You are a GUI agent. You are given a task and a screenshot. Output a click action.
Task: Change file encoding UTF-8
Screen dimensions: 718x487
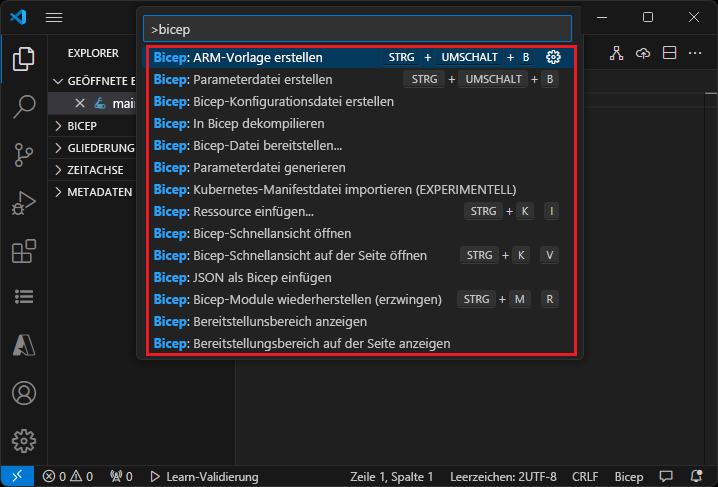pyautogui.click(x=540, y=476)
